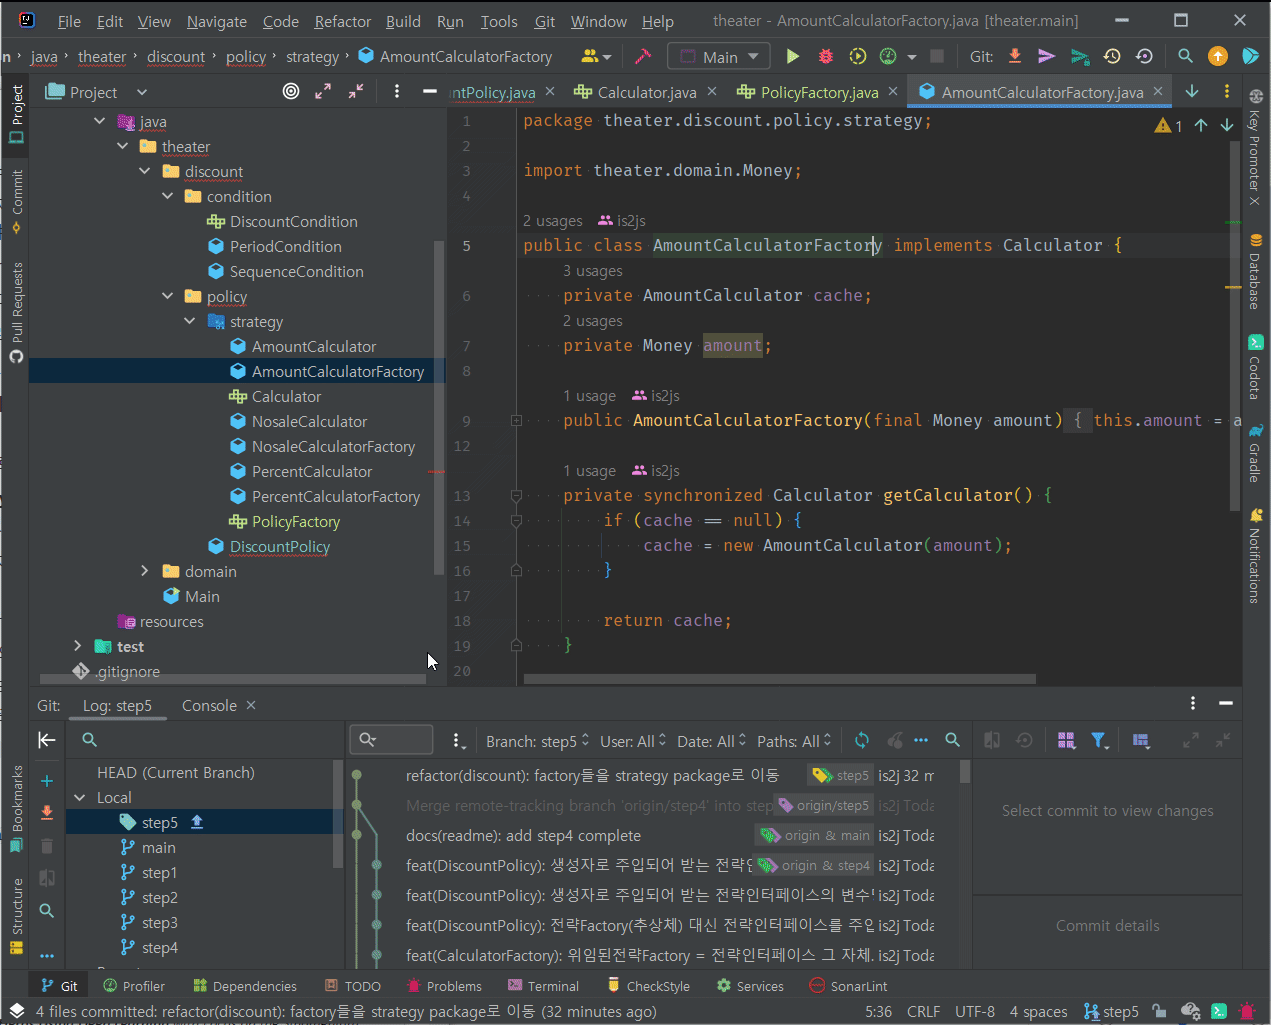Start debugging with the red bug icon
Screen dimensions: 1271x1025
[x=825, y=57]
